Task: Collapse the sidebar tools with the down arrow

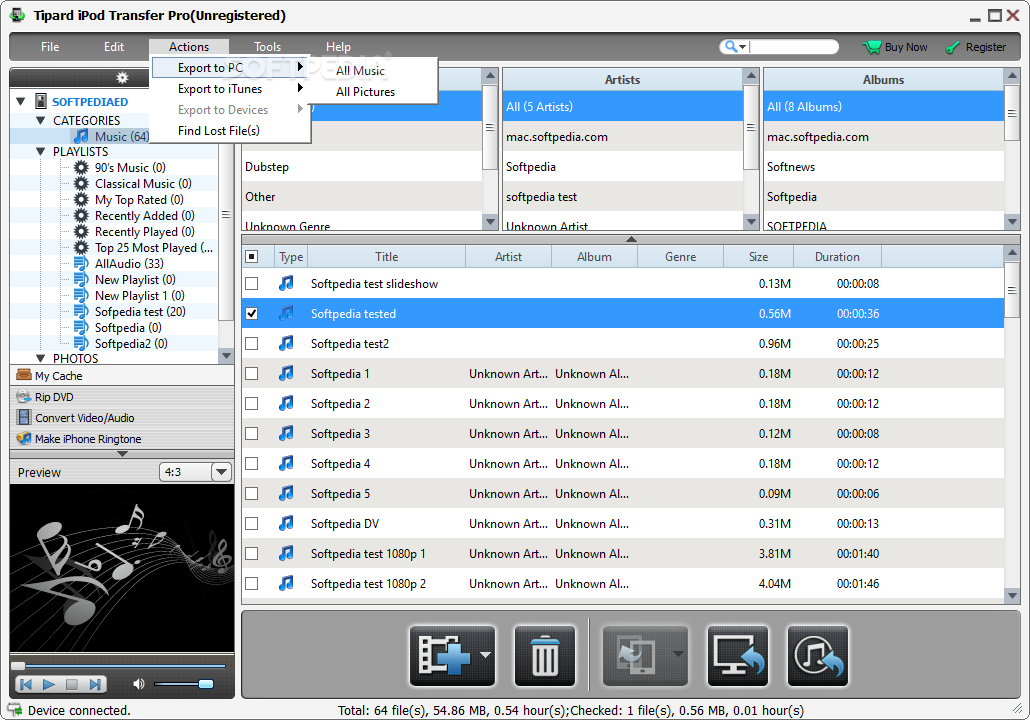Action: 122,454
